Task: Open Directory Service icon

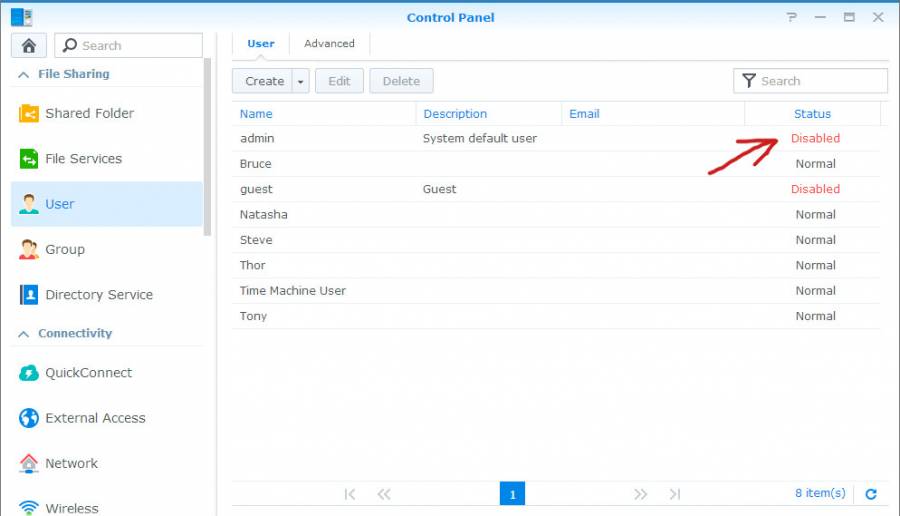Action: click(x=29, y=295)
